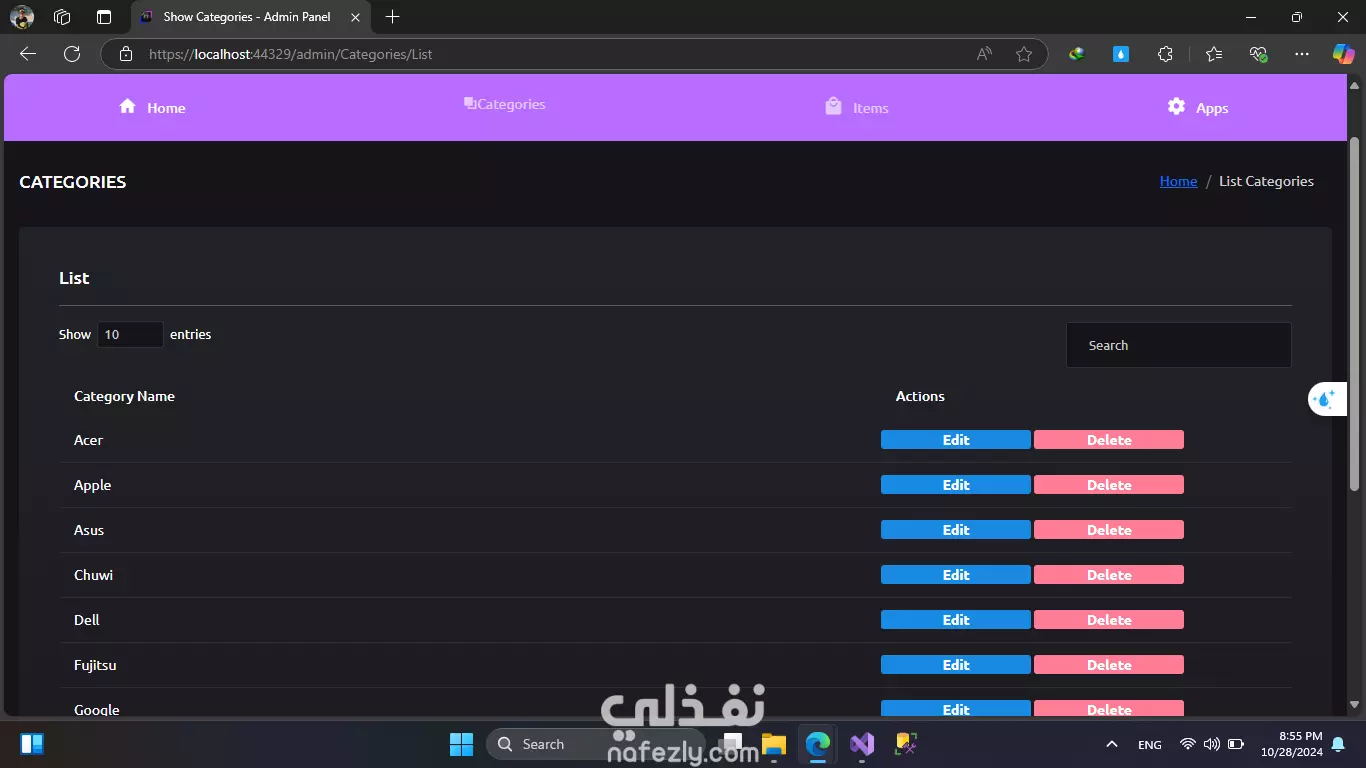Open the browser Extensions puzzle icon
The width and height of the screenshot is (1366, 768).
[x=1165, y=54]
